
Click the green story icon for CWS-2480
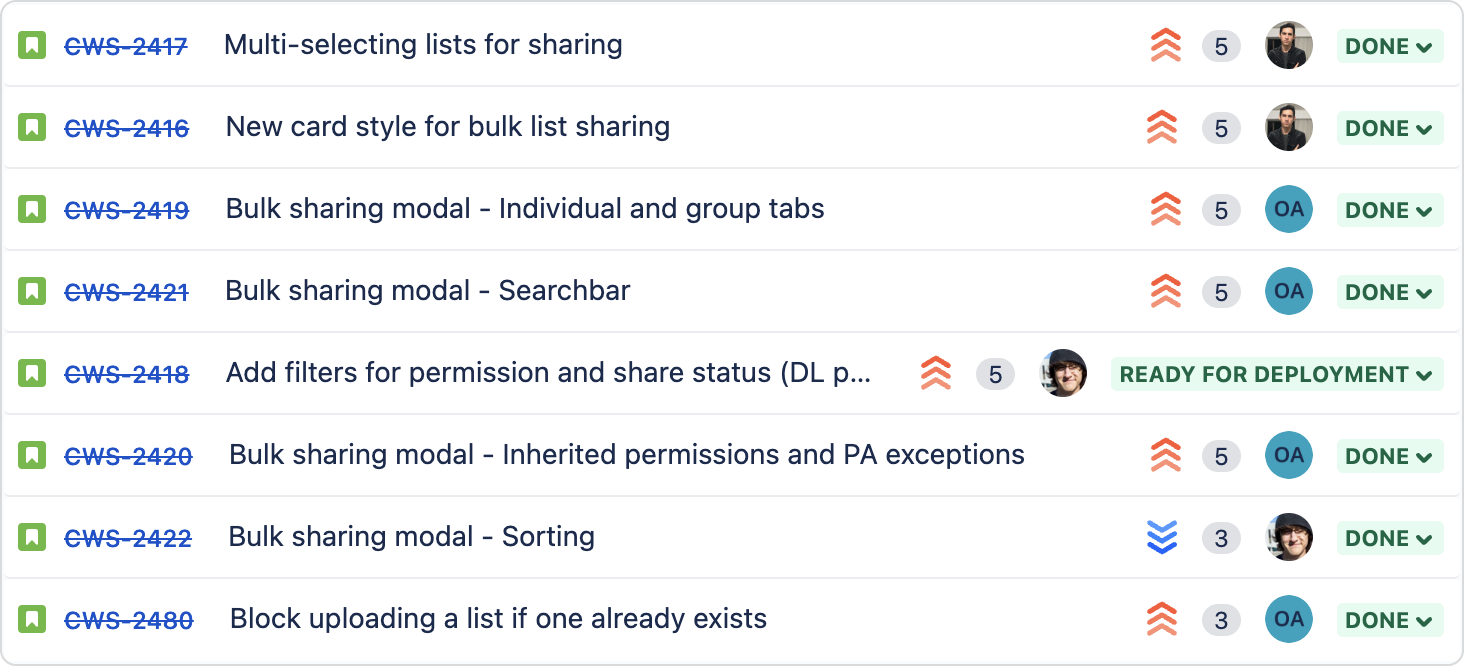pyautogui.click(x=32, y=619)
